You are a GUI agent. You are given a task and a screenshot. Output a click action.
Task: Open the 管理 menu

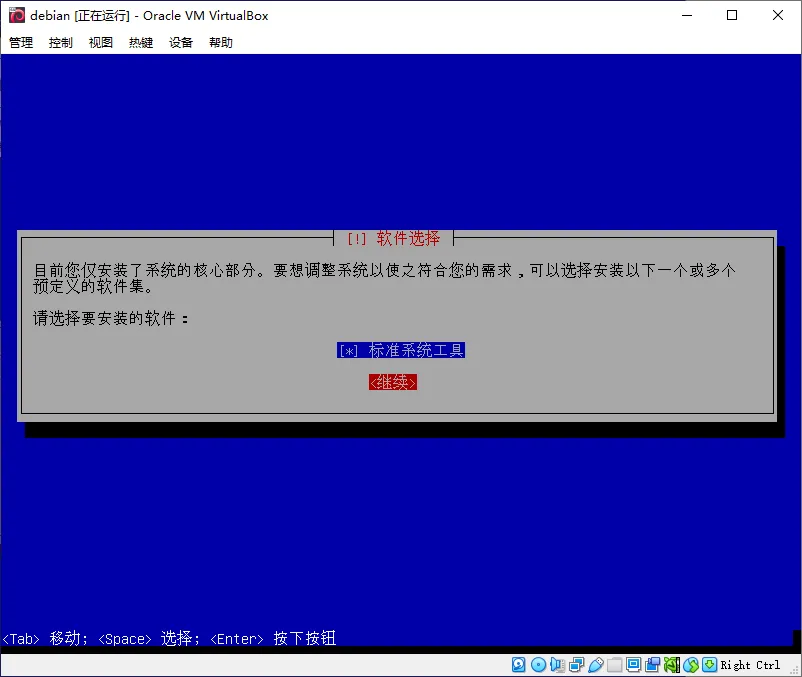(x=21, y=42)
